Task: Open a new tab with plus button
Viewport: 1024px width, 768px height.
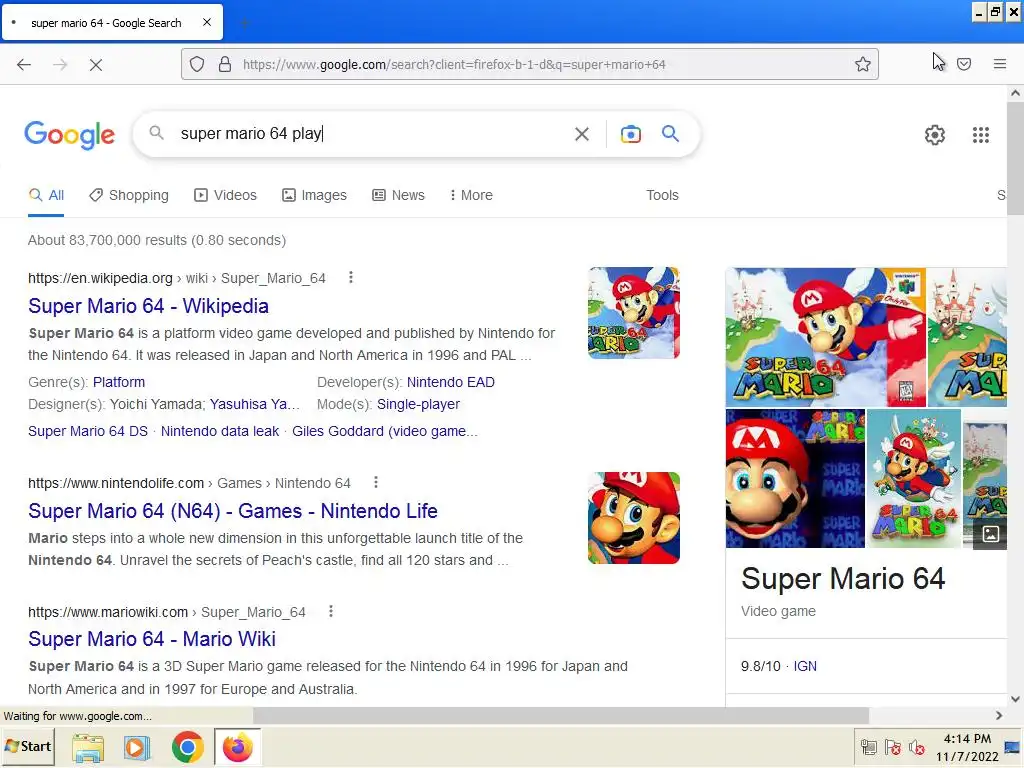Action: pyautogui.click(x=244, y=24)
